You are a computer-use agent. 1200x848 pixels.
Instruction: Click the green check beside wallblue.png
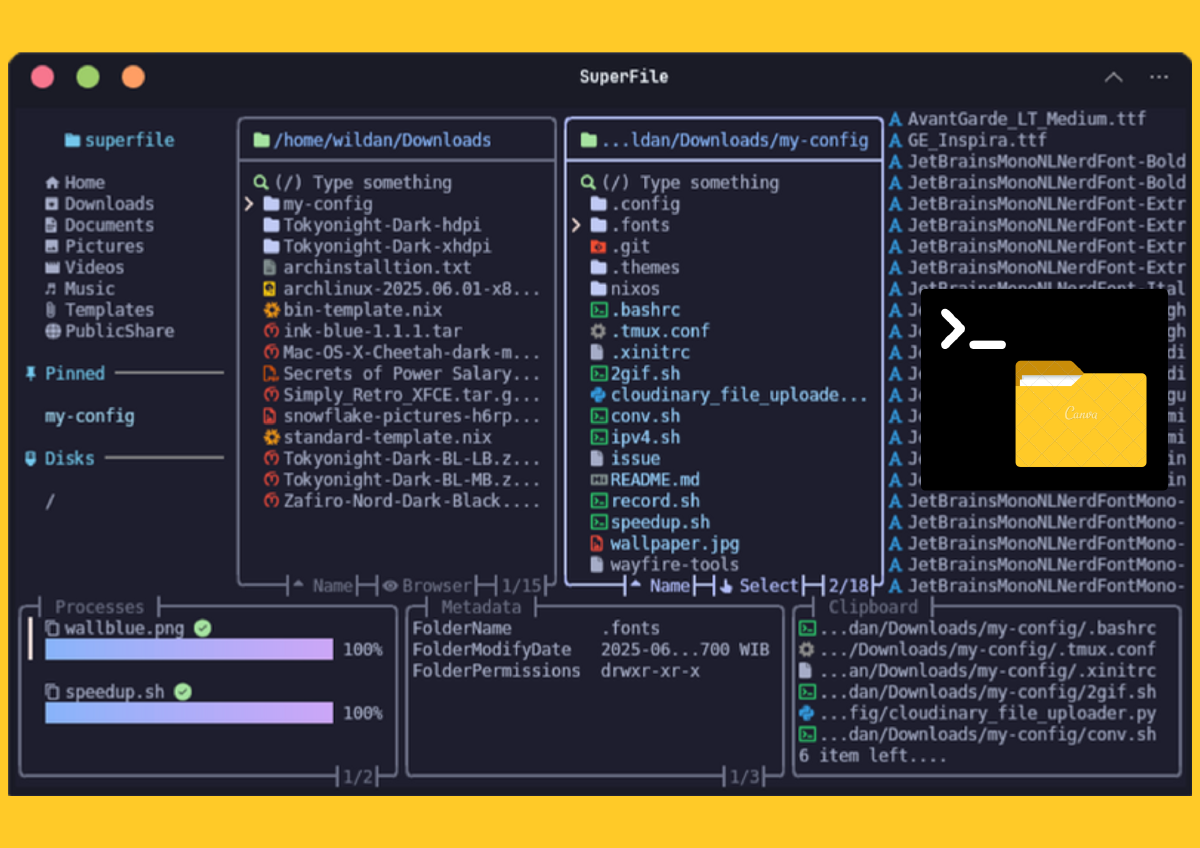[203, 628]
